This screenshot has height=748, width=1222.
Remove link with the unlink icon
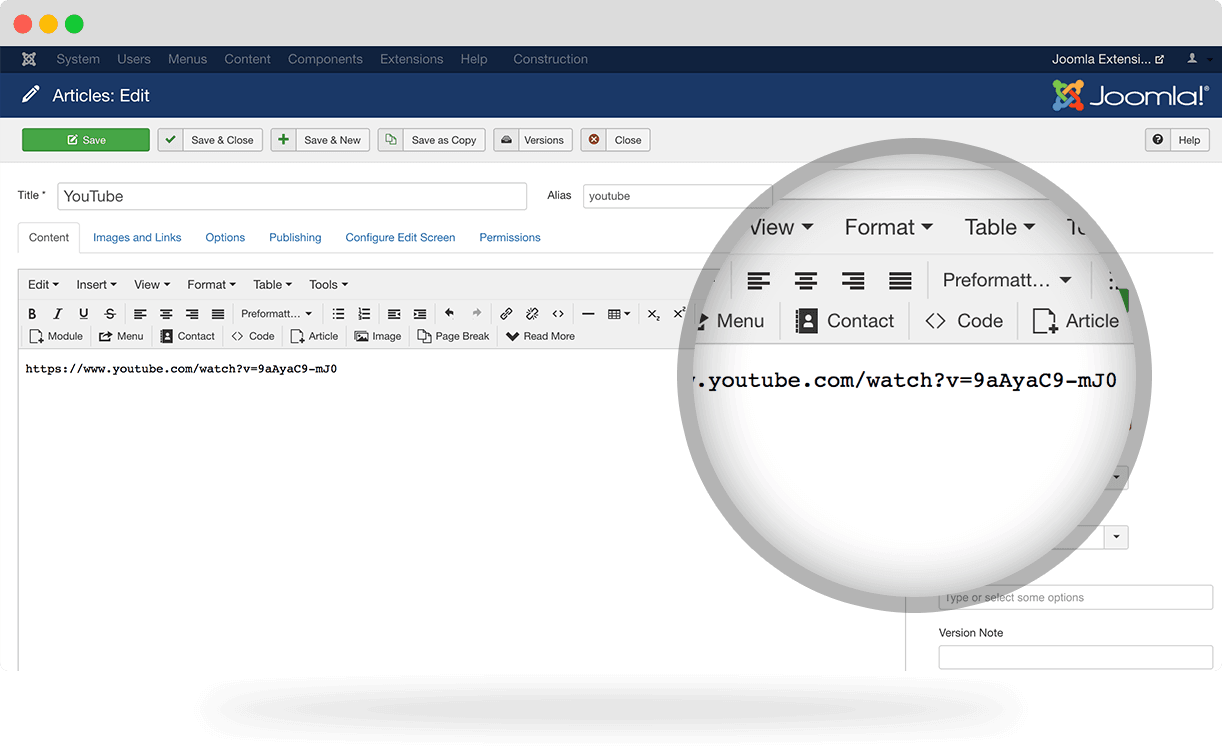click(x=532, y=314)
